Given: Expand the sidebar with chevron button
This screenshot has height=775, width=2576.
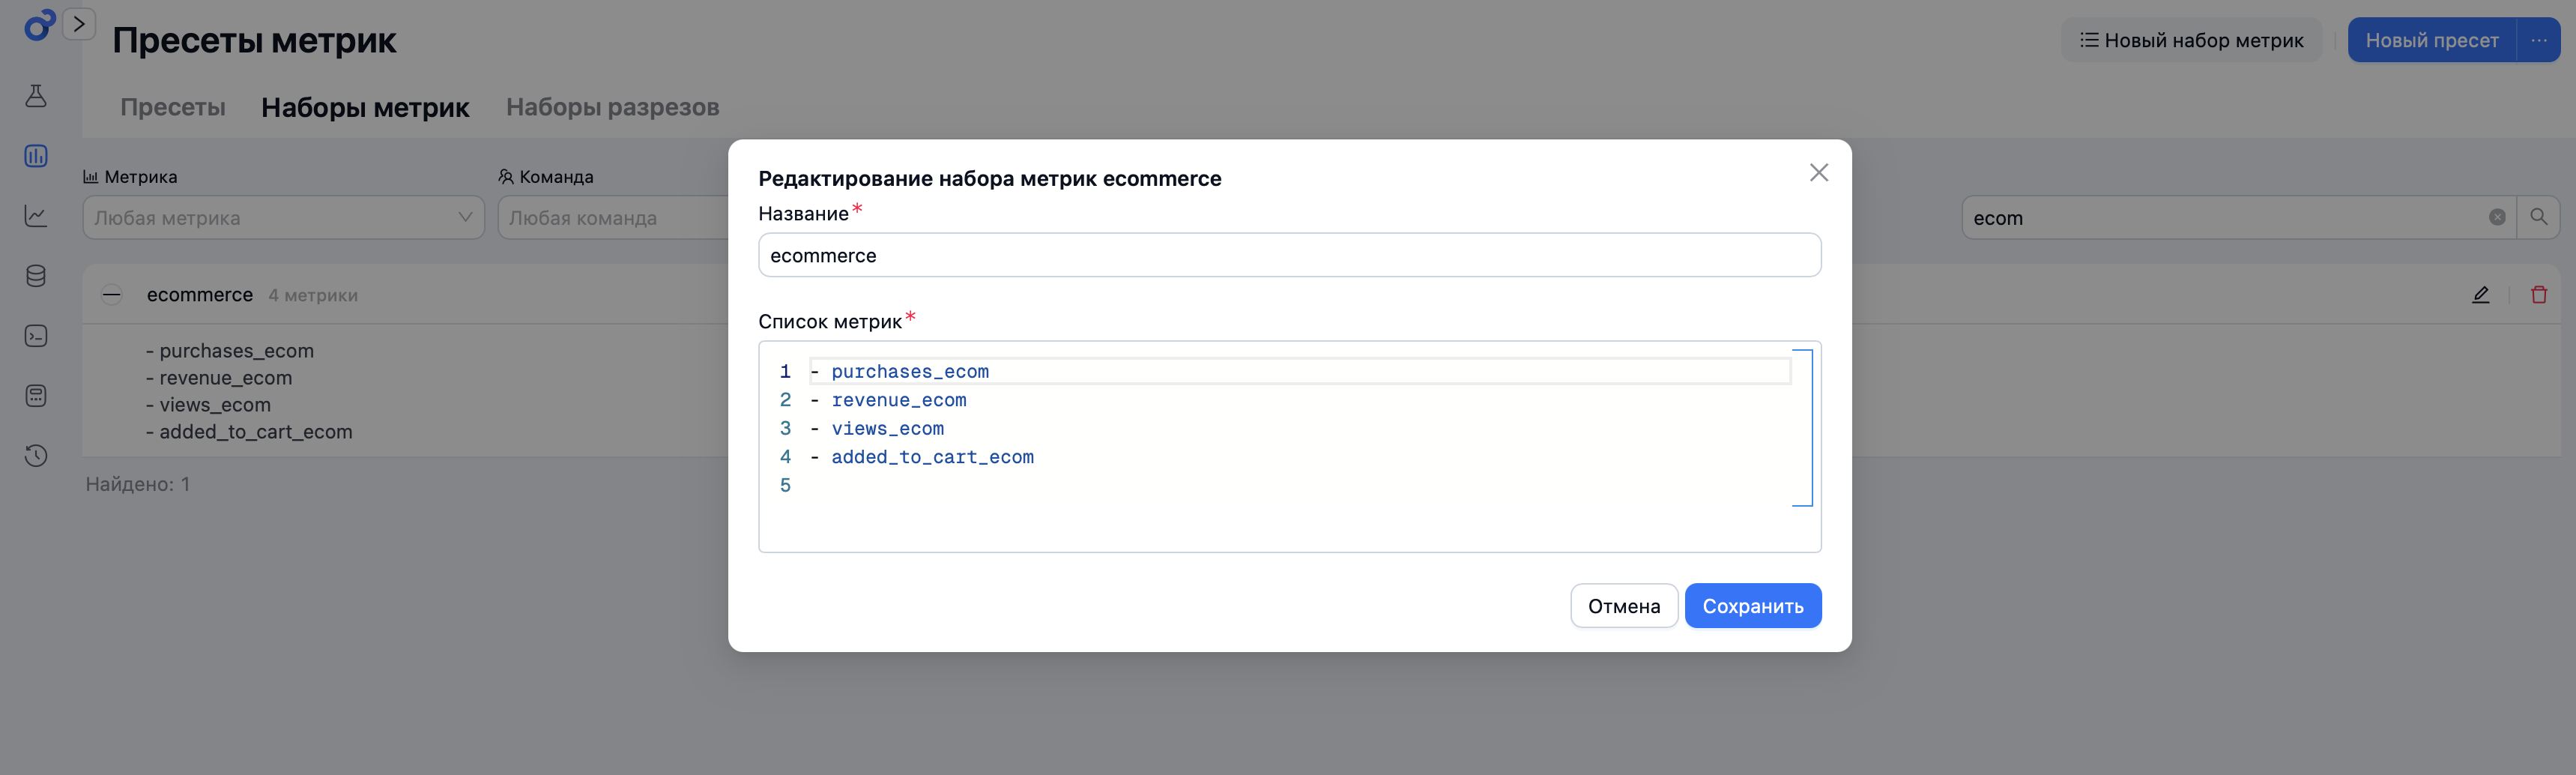Looking at the screenshot, I should [x=79, y=23].
